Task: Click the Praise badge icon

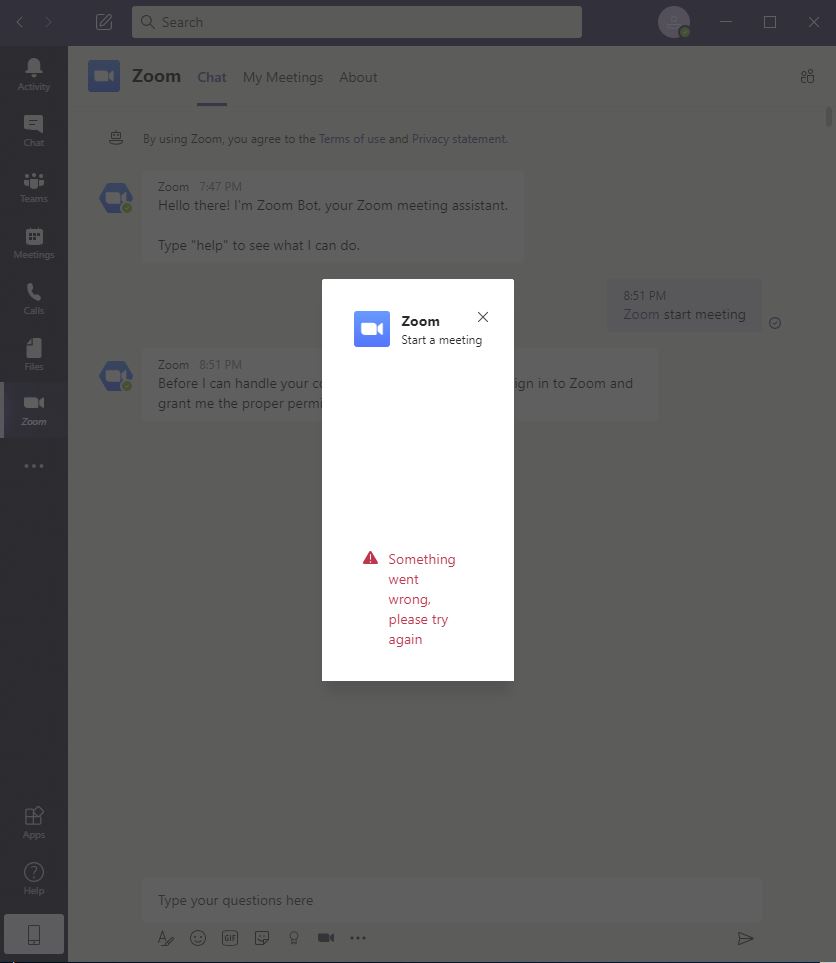Action: 294,938
